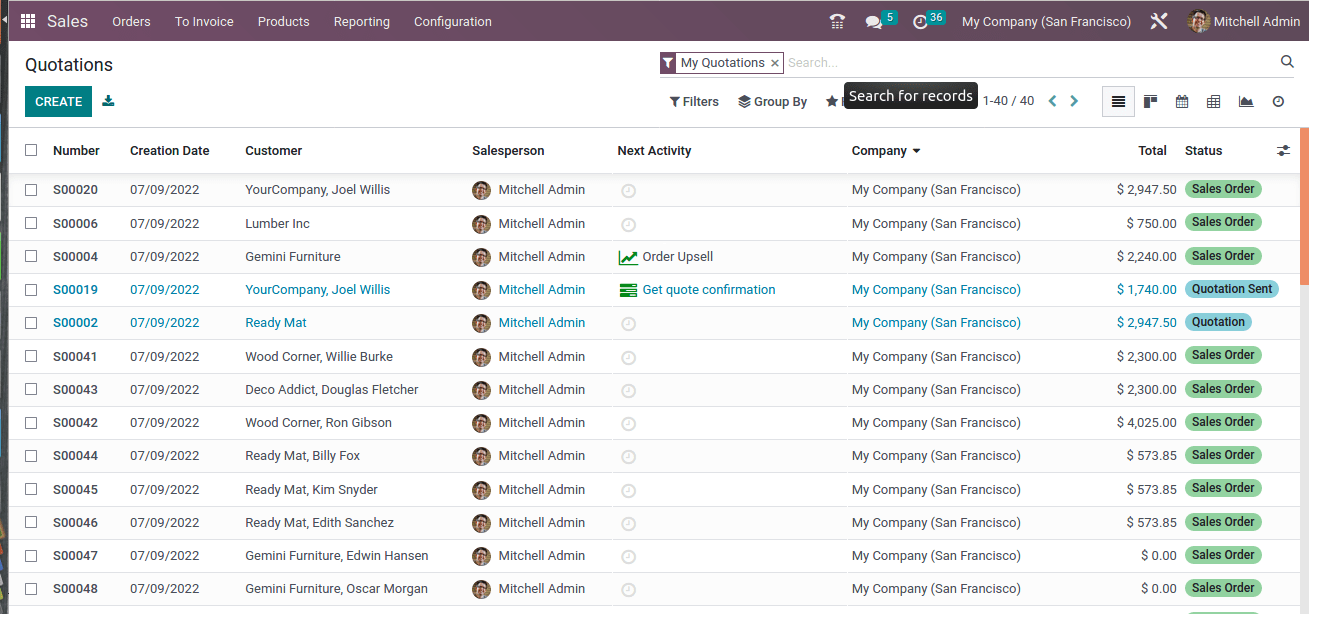
Task: Check the box for order S00041
Action: [x=31, y=356]
